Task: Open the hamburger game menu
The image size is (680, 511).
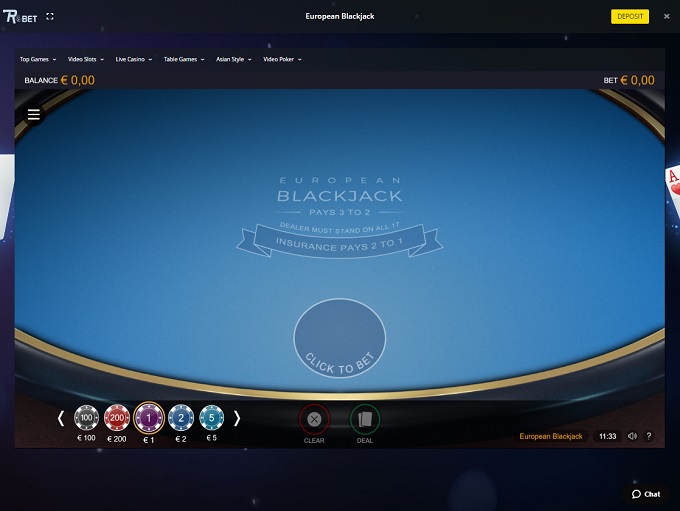Action: (x=33, y=115)
